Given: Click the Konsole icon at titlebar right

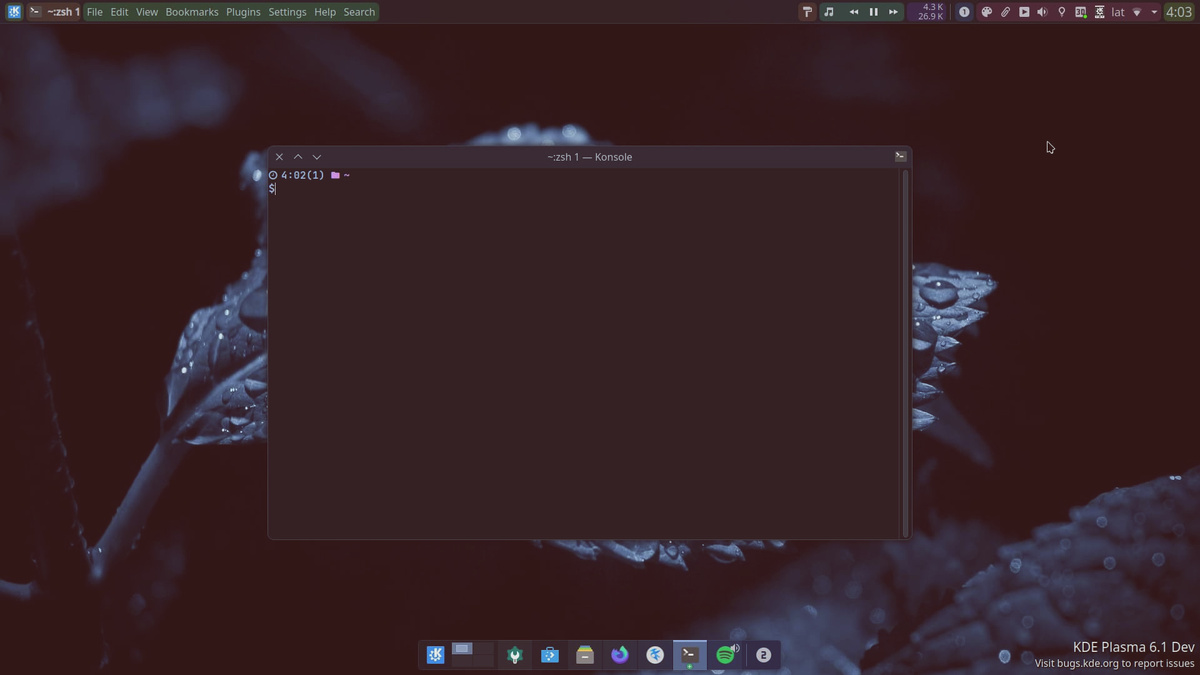Looking at the screenshot, I should coord(900,156).
